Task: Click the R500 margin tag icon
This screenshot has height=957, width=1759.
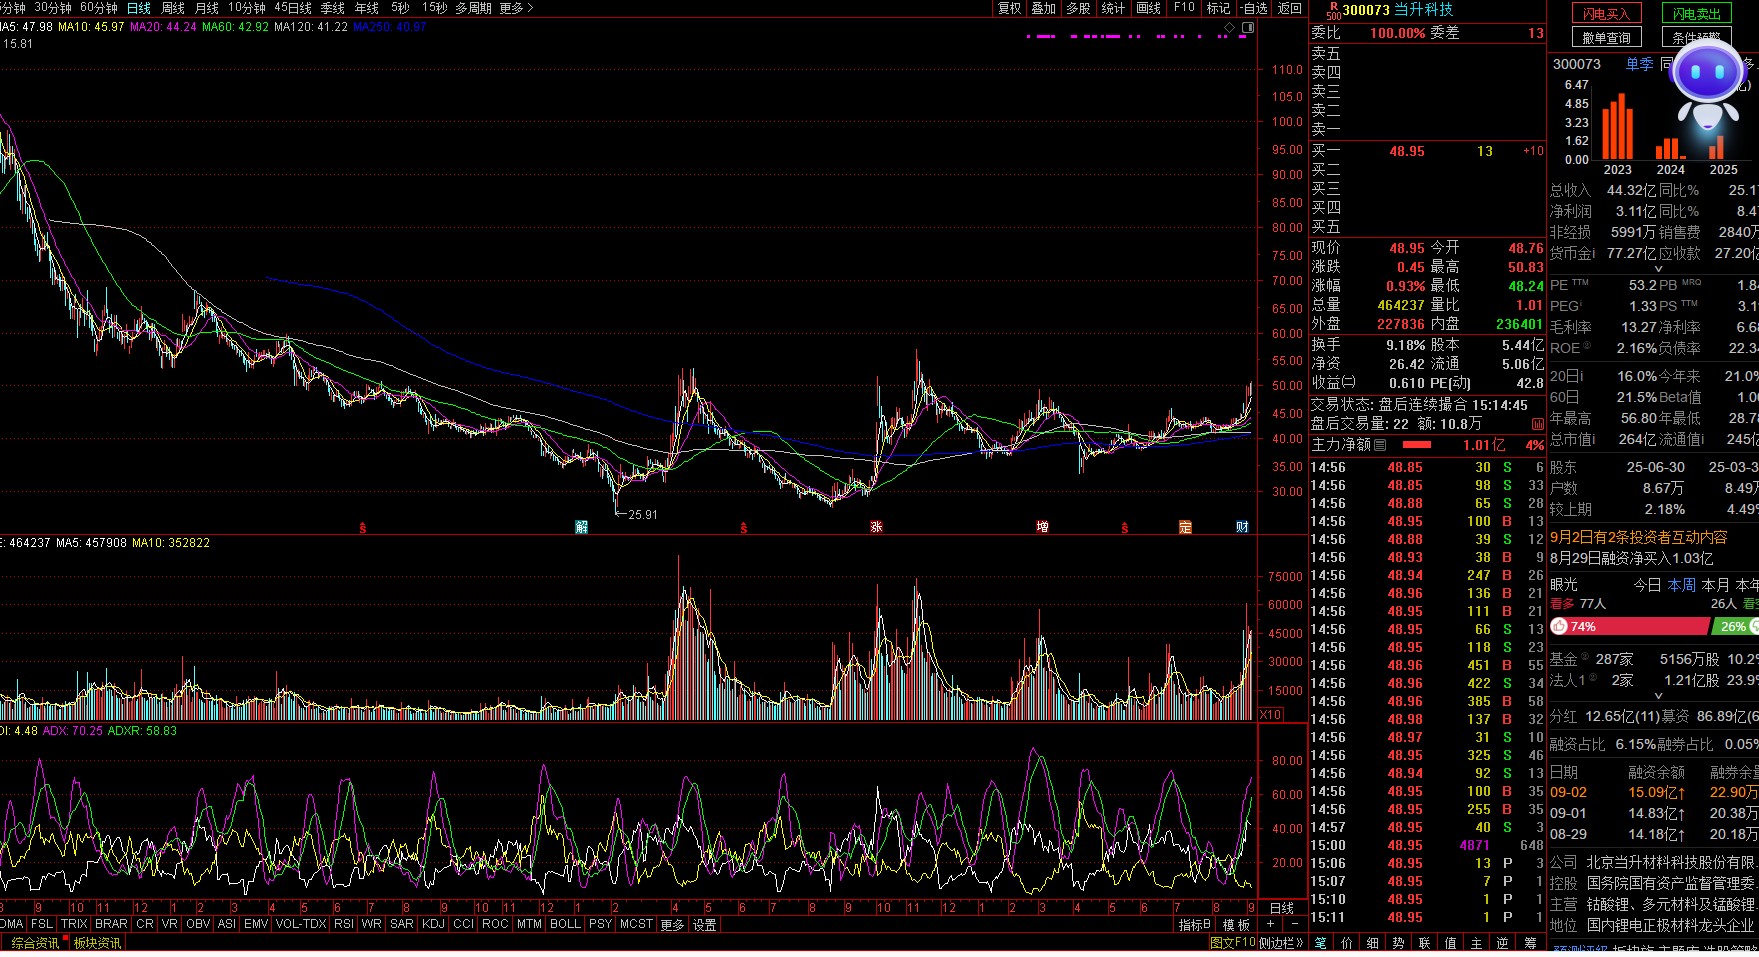Action: (1333, 10)
